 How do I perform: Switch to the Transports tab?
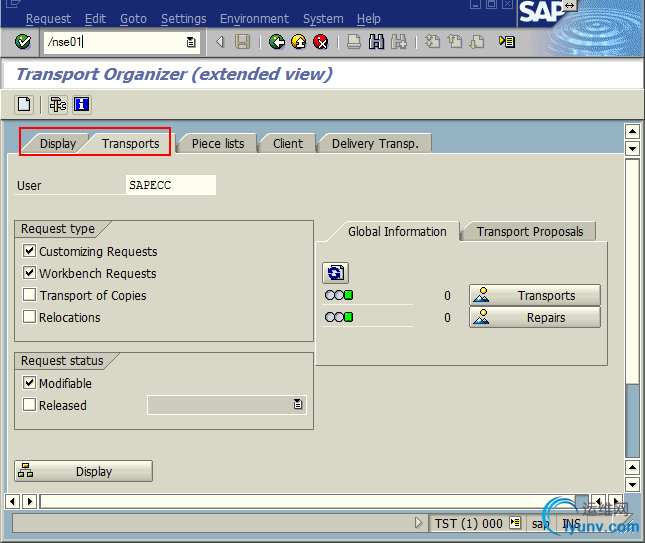(130, 144)
